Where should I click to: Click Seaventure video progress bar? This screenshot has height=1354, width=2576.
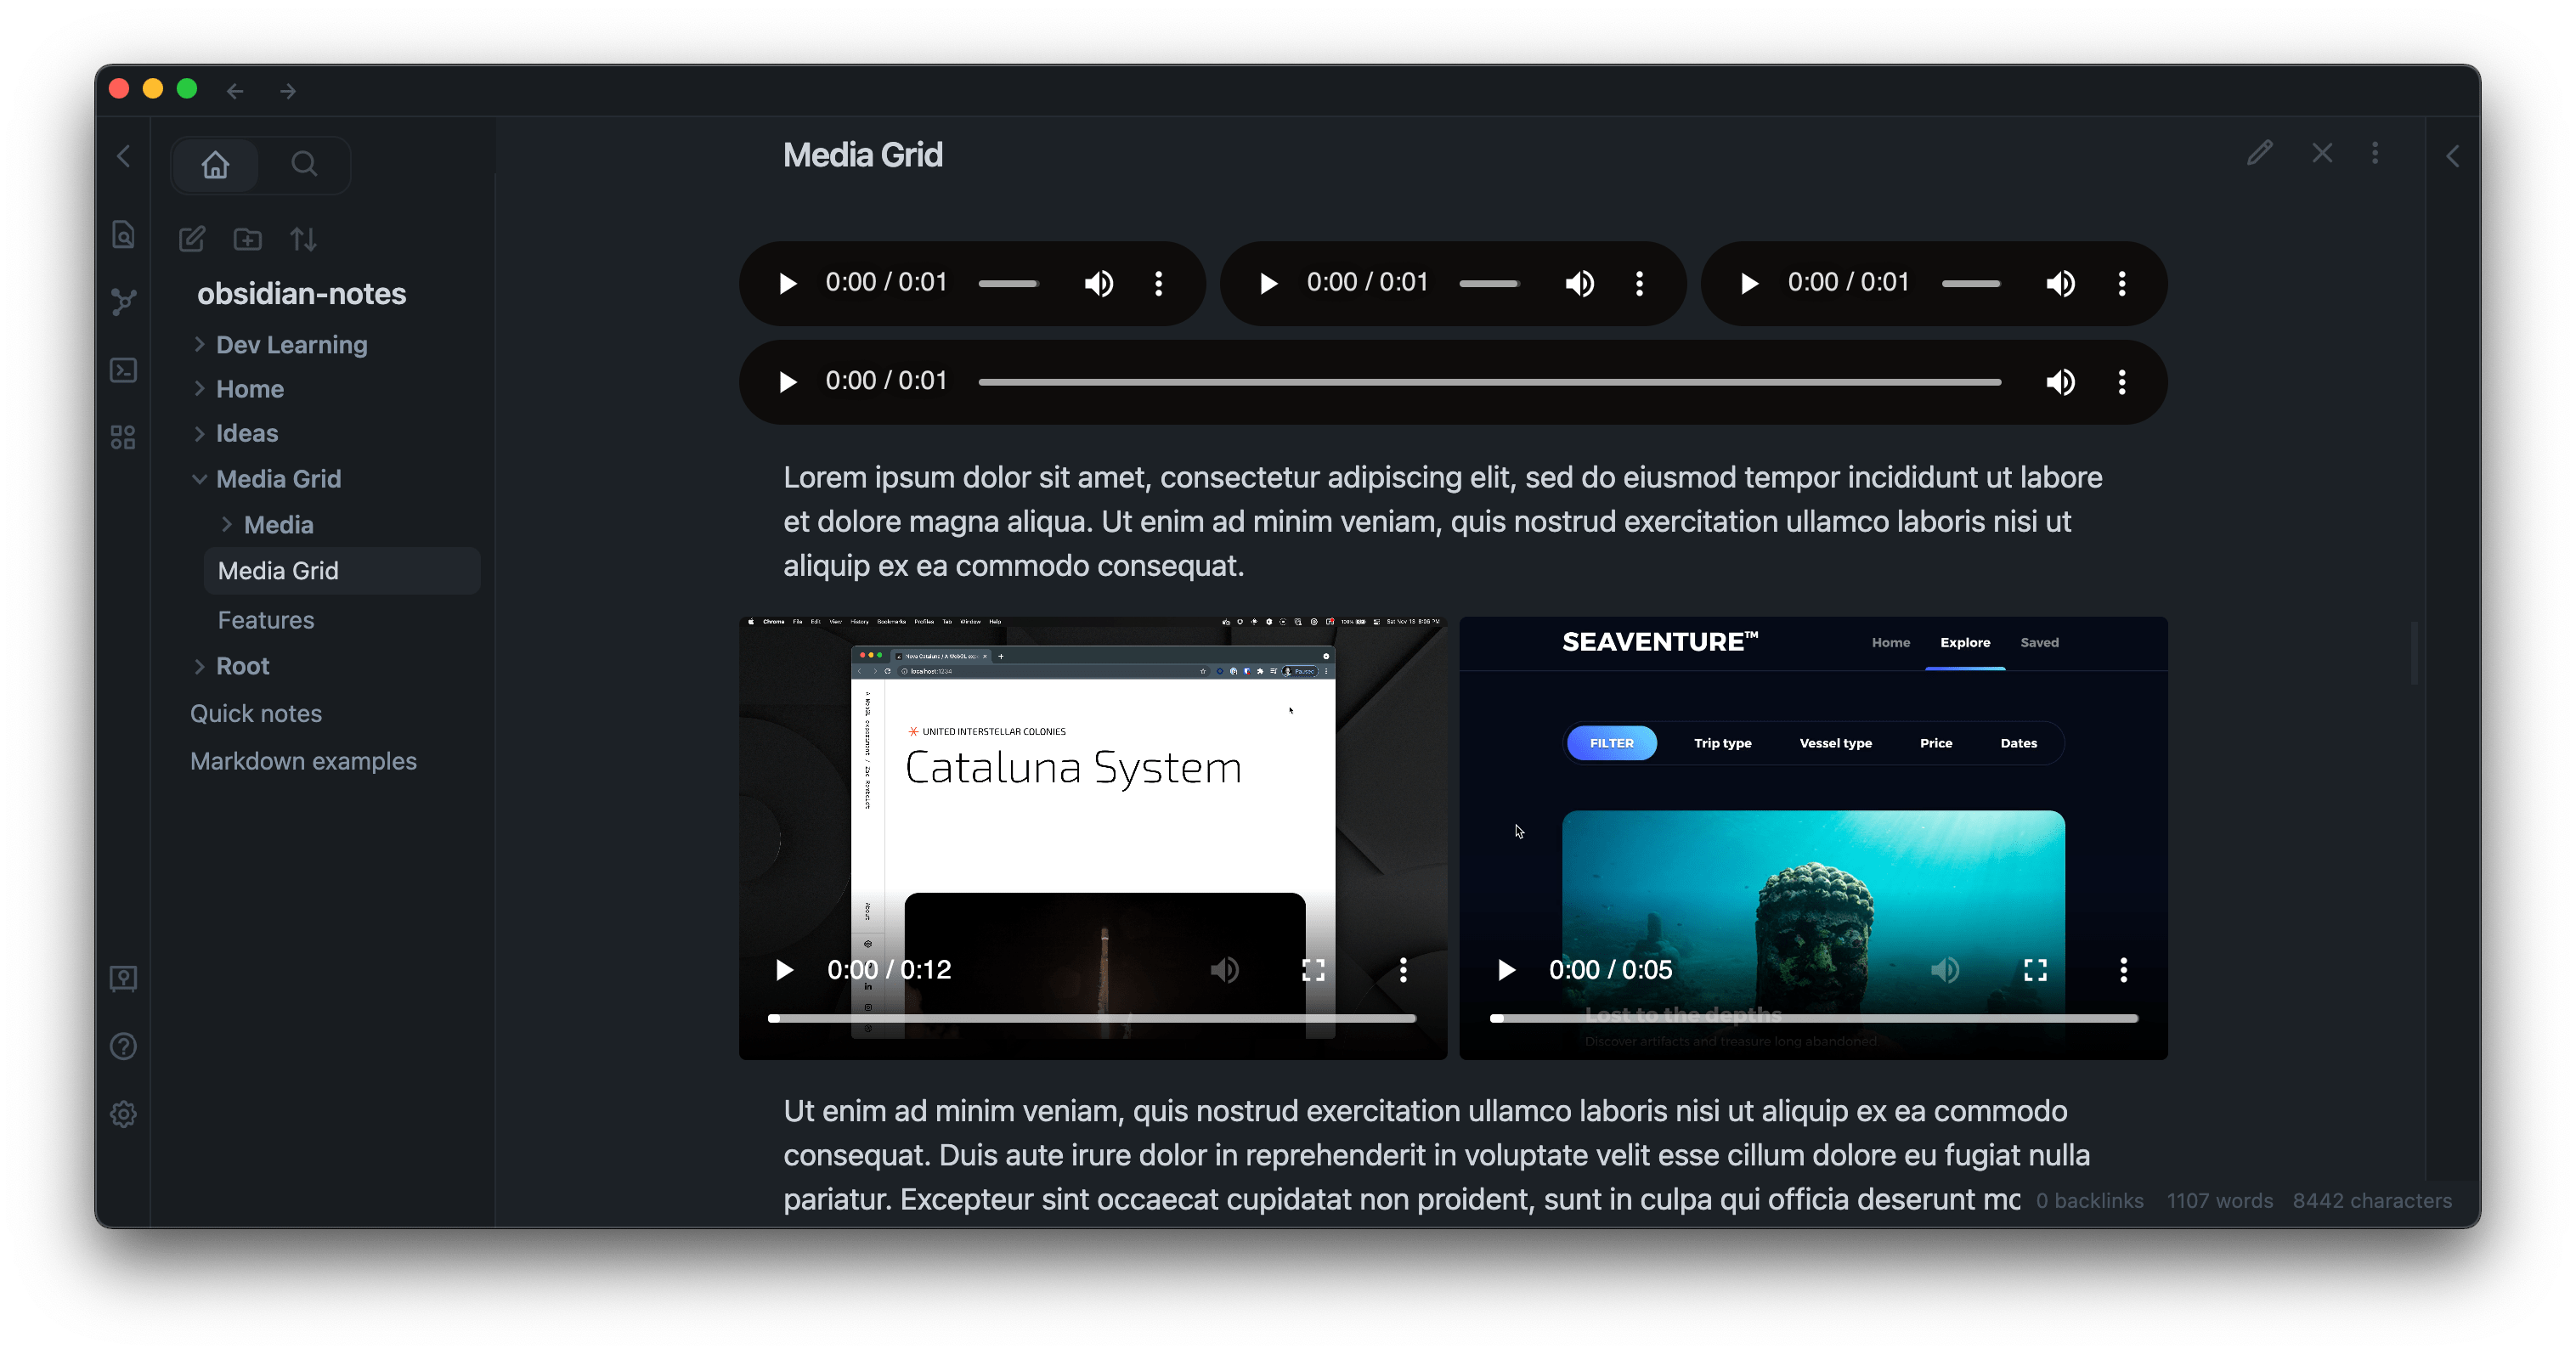(1812, 1018)
